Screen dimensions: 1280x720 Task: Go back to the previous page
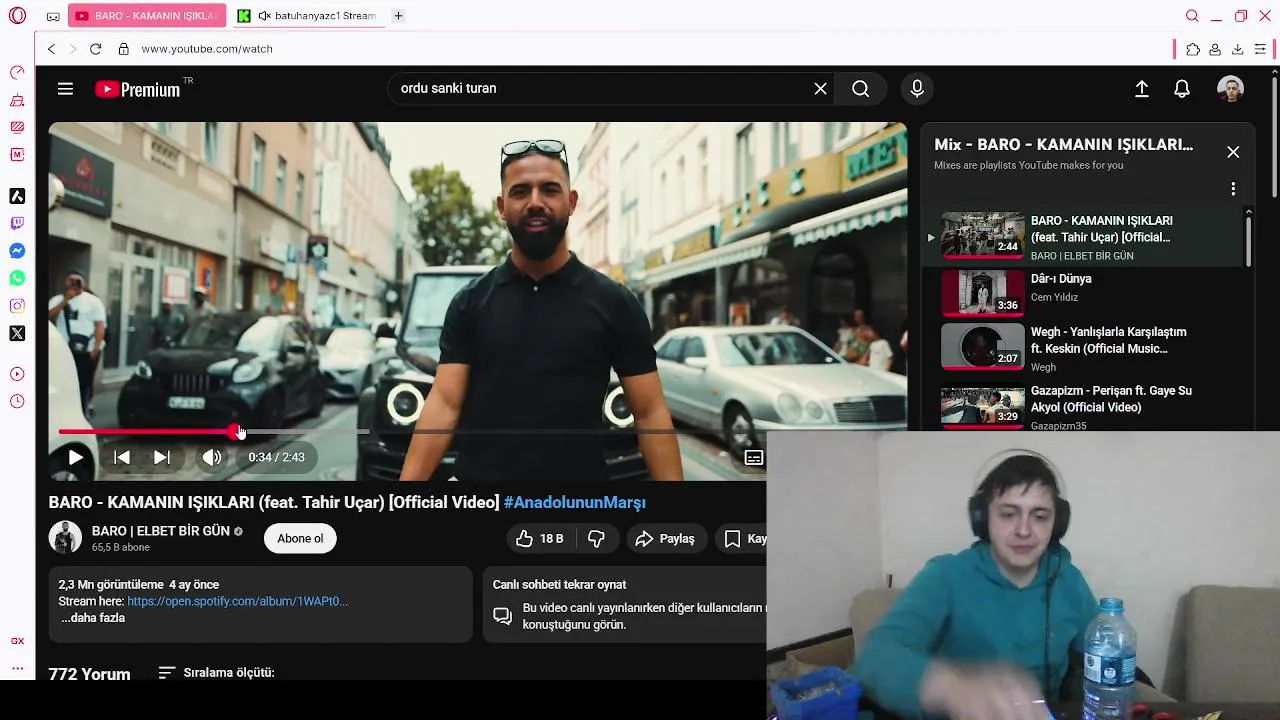click(51, 49)
